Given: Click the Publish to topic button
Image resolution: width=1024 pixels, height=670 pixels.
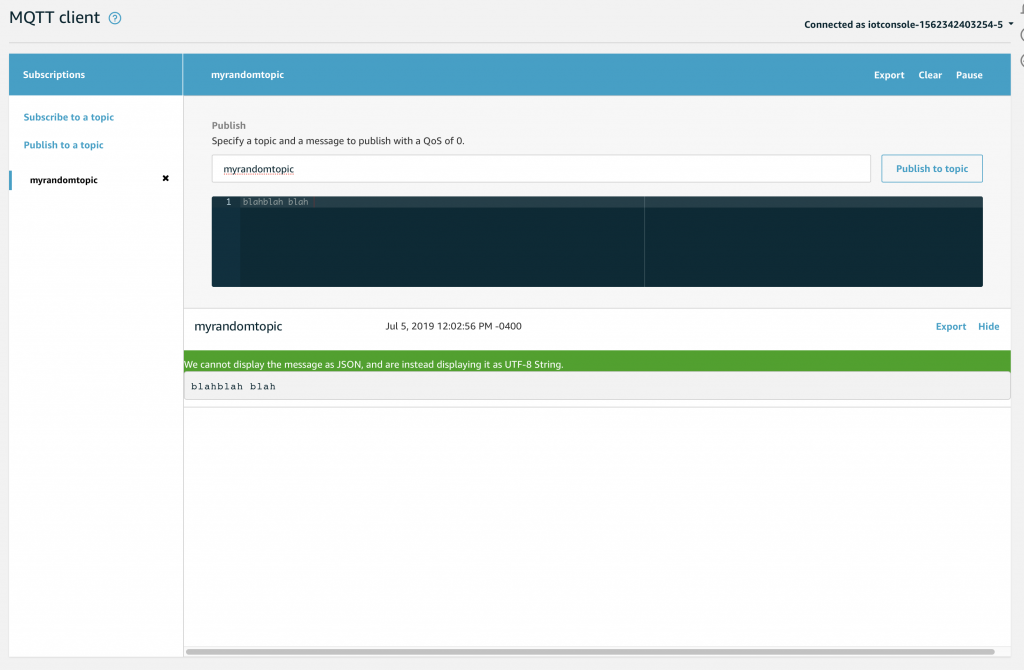Looking at the screenshot, I should [x=931, y=168].
